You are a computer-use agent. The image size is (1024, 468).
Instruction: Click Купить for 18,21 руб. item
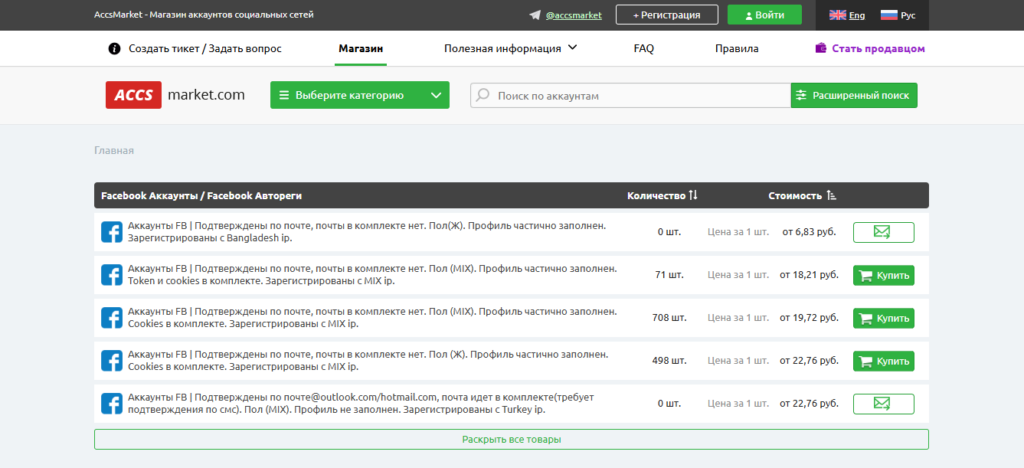pyautogui.click(x=884, y=275)
